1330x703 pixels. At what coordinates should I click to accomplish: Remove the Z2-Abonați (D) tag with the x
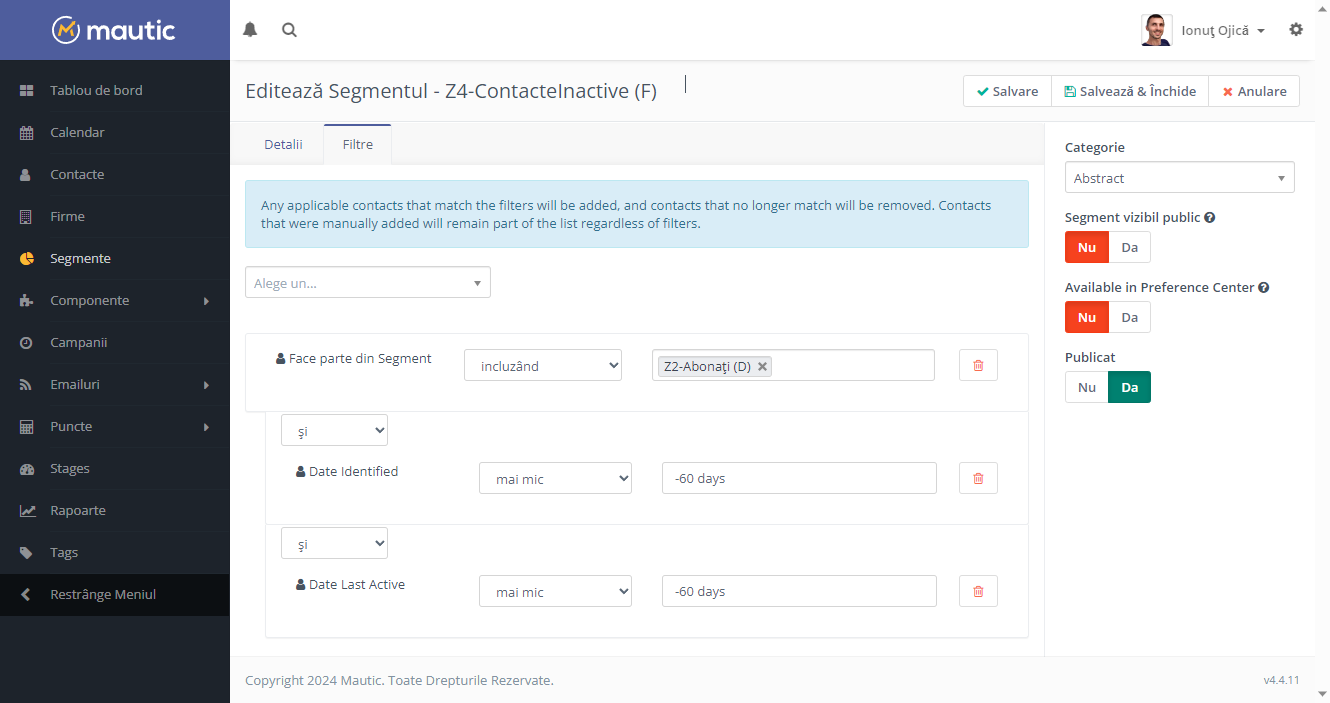tap(762, 367)
